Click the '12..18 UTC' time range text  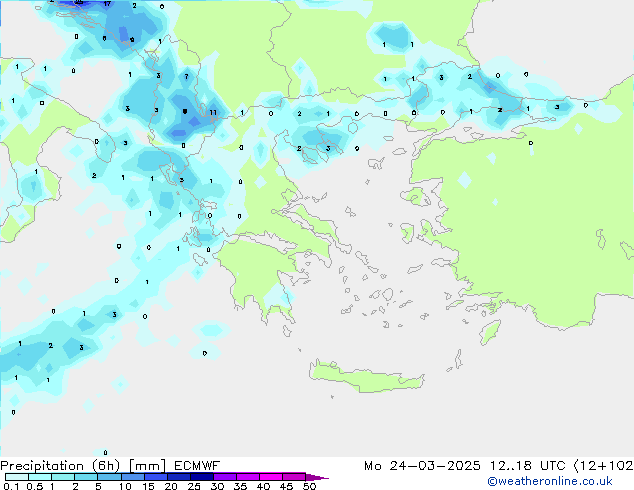(x=528, y=466)
